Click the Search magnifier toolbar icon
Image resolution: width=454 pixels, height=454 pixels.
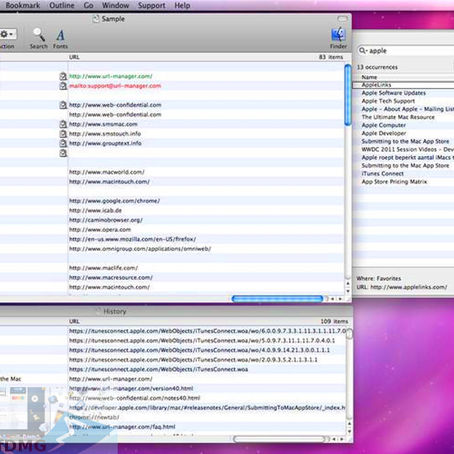pyautogui.click(x=39, y=34)
